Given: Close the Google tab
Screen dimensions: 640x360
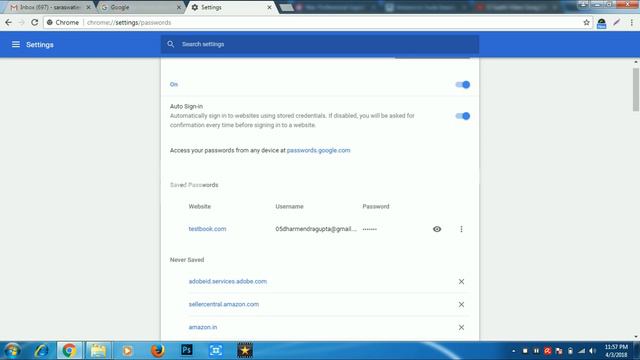Looking at the screenshot, I should tap(179, 7).
